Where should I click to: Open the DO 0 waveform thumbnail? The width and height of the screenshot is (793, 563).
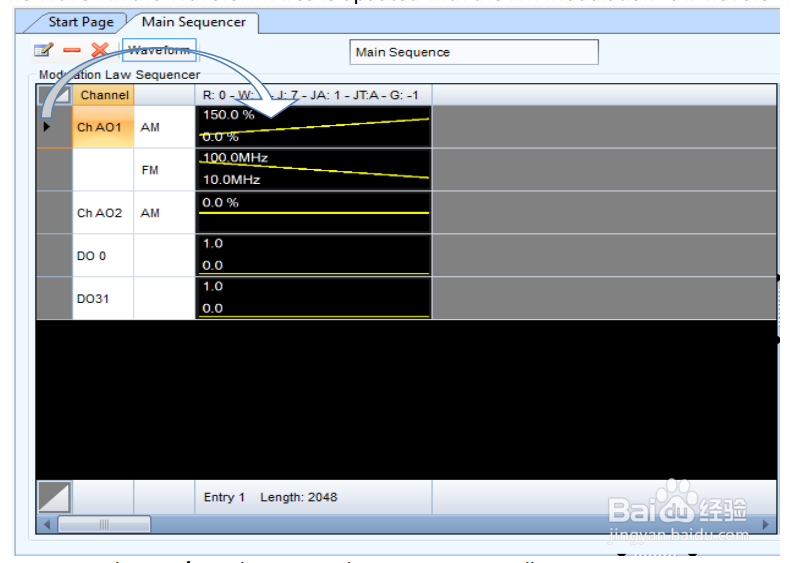pos(314,255)
